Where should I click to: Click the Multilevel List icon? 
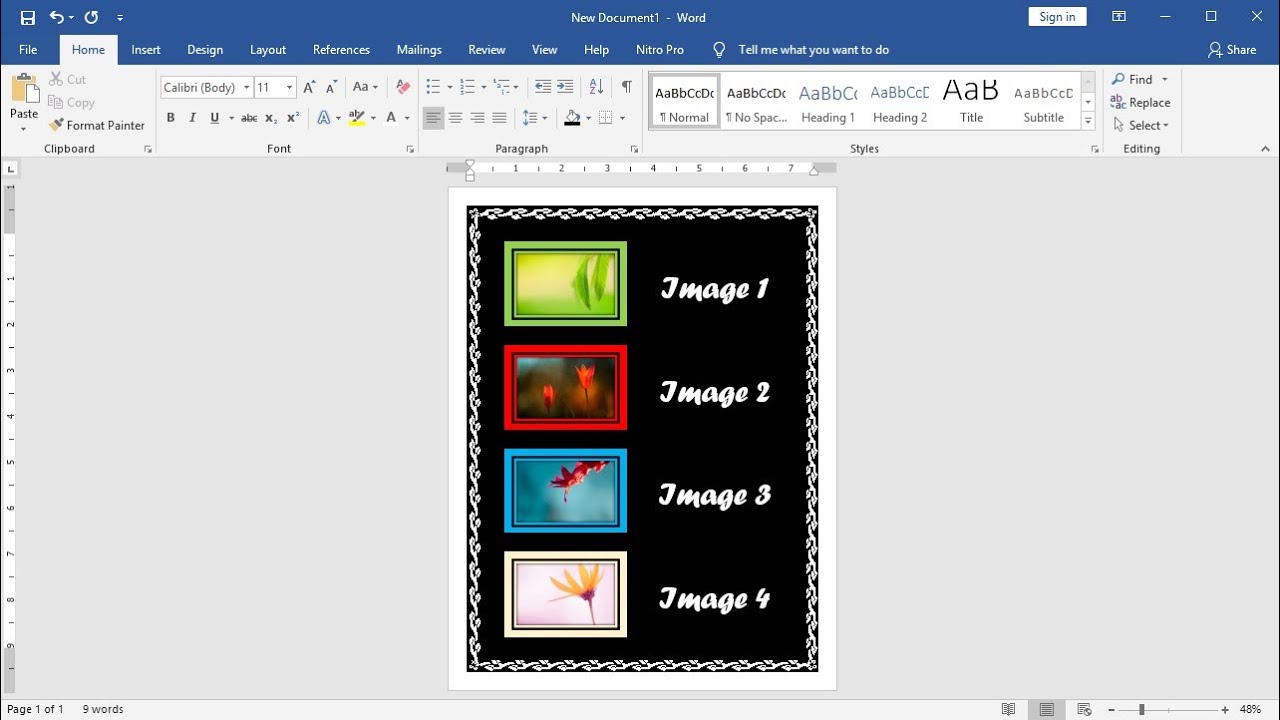(502, 87)
